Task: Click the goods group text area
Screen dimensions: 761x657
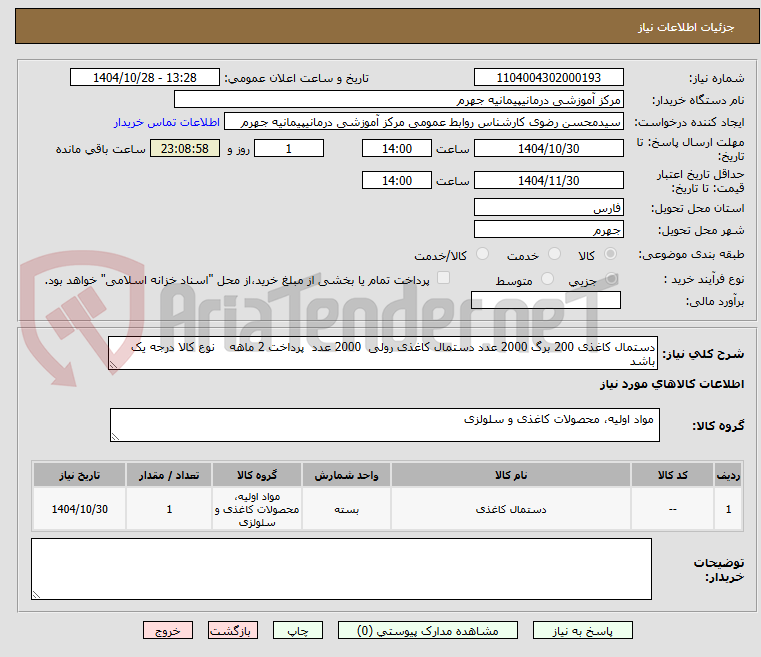Action: [384, 425]
